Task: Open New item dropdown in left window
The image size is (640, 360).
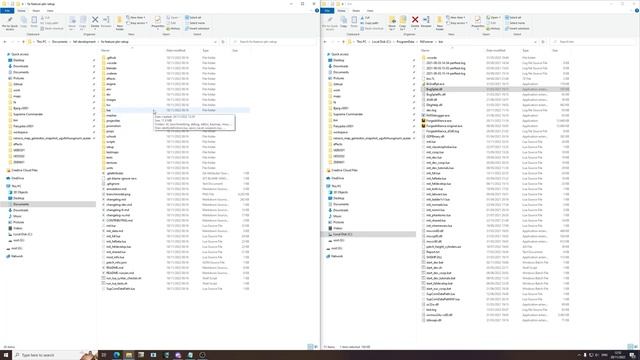Action: coord(136,18)
